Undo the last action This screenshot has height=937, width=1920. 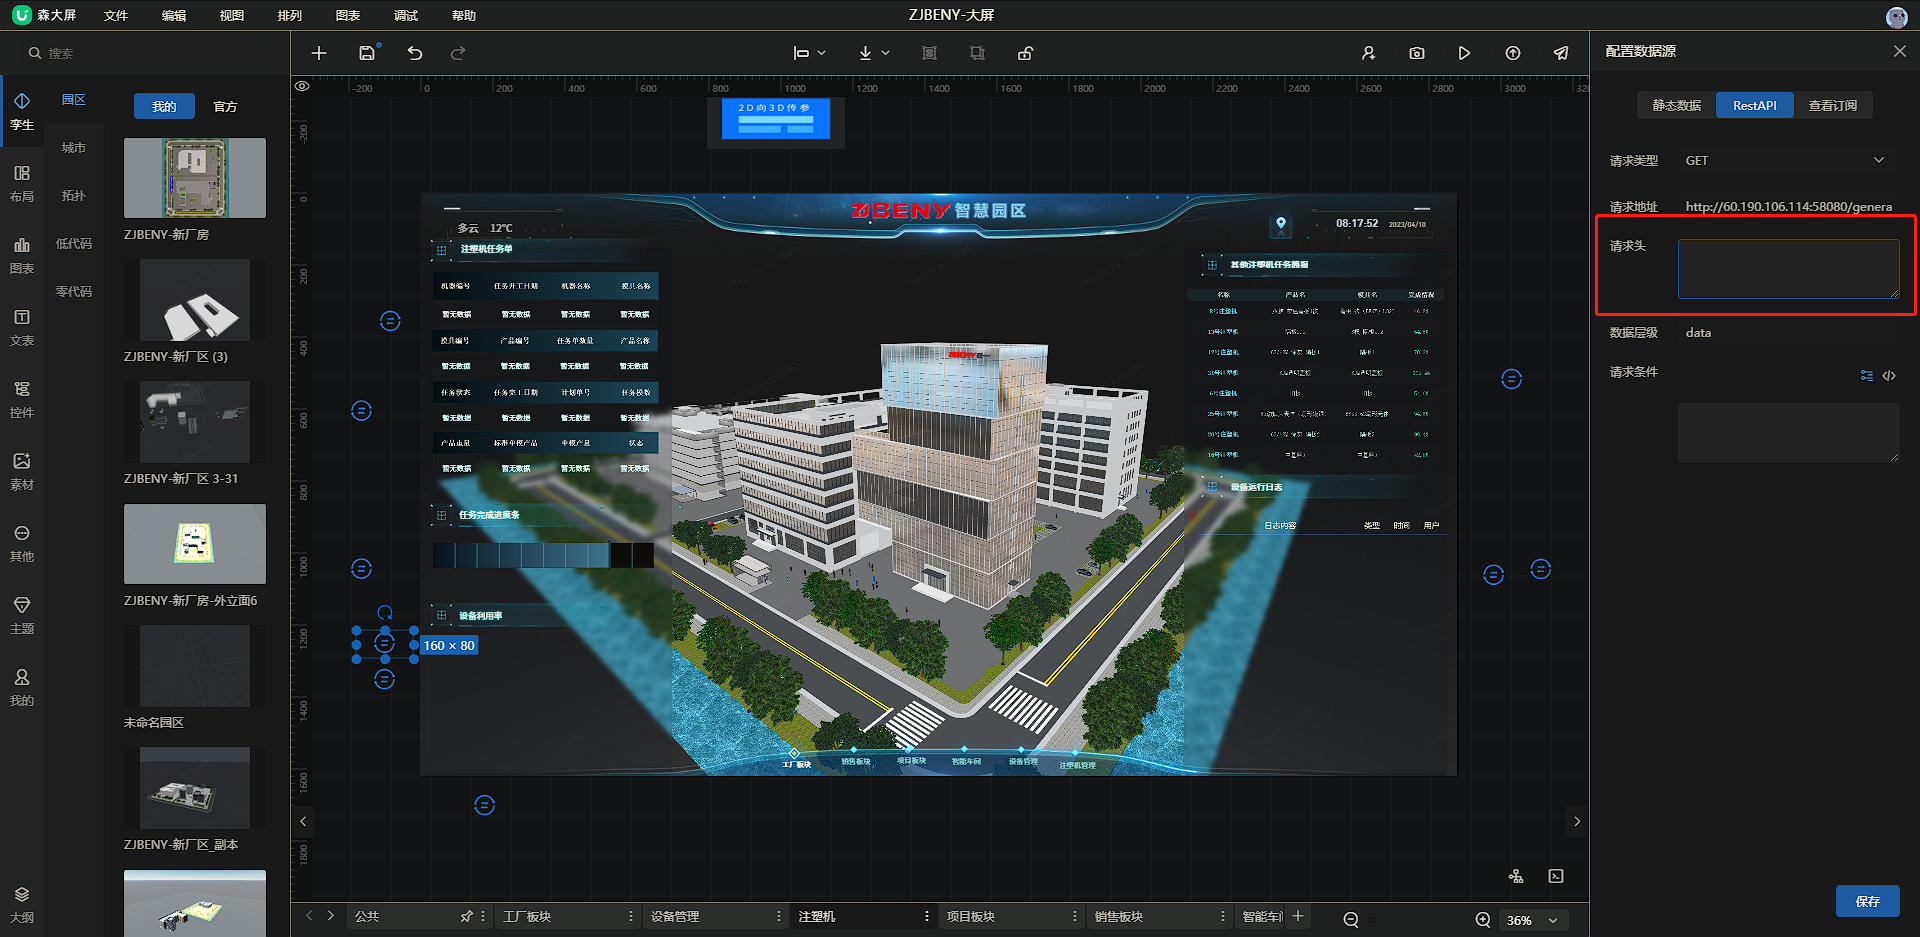415,53
